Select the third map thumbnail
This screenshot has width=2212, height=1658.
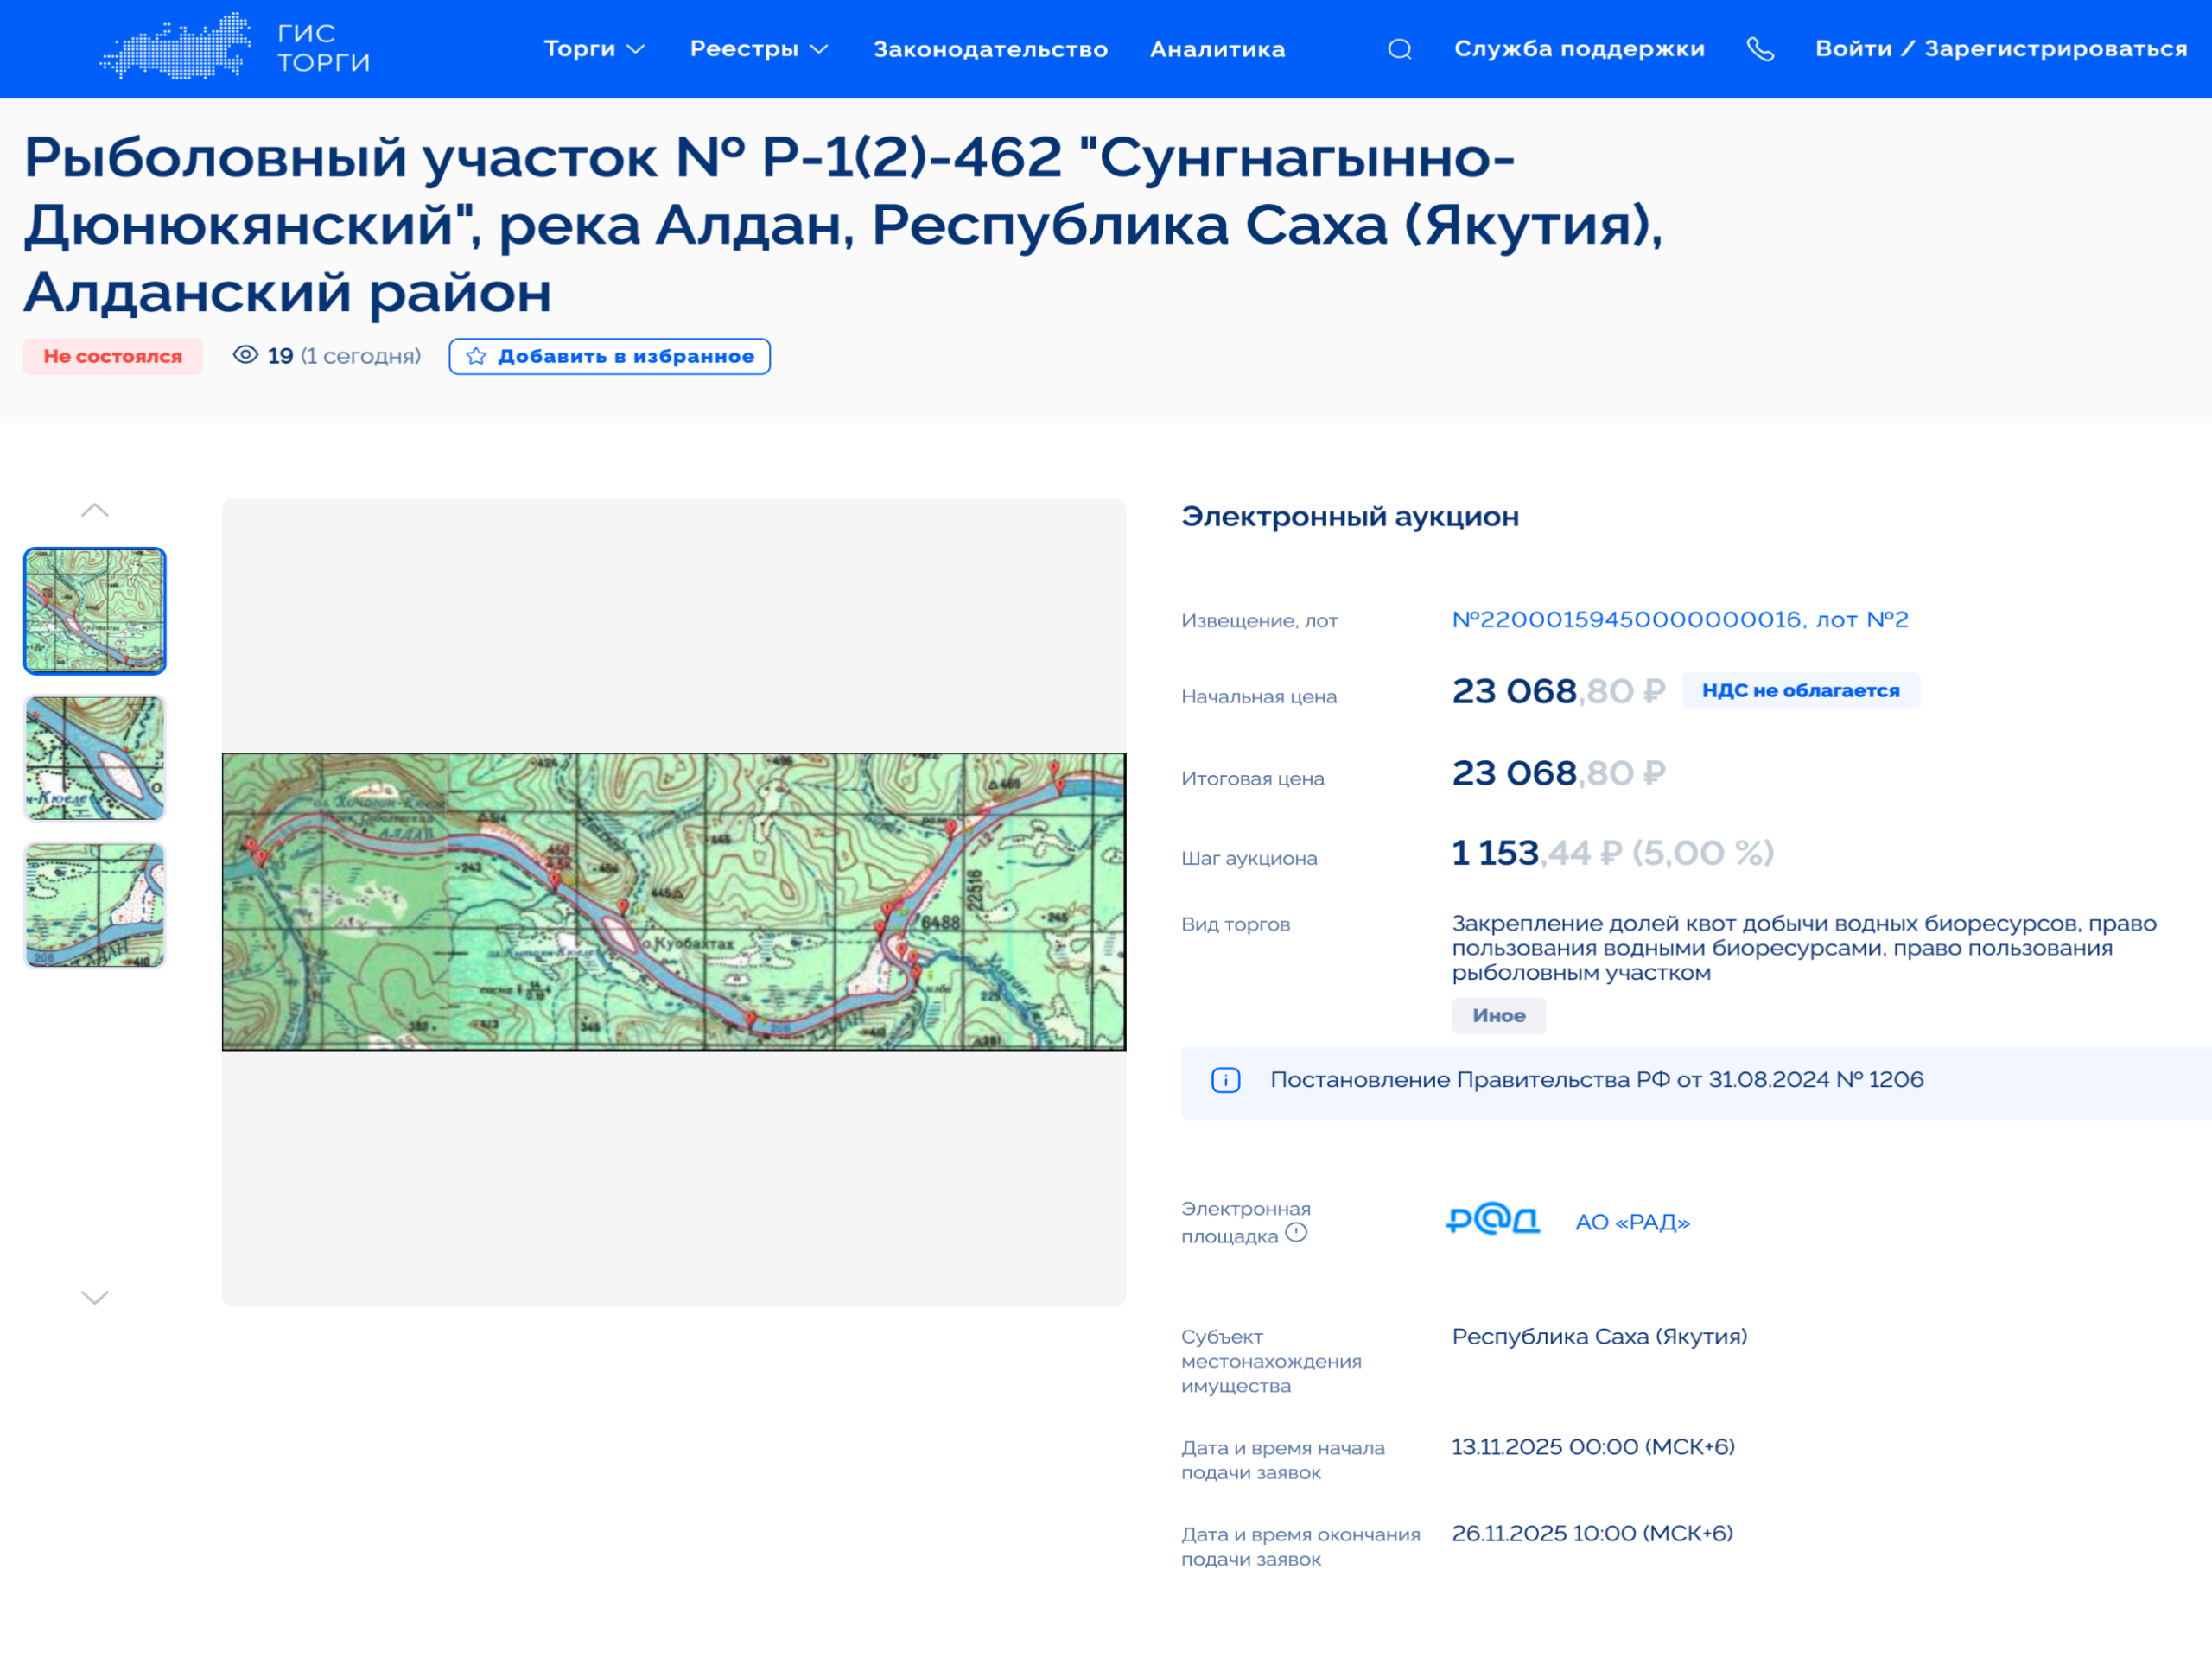click(95, 905)
